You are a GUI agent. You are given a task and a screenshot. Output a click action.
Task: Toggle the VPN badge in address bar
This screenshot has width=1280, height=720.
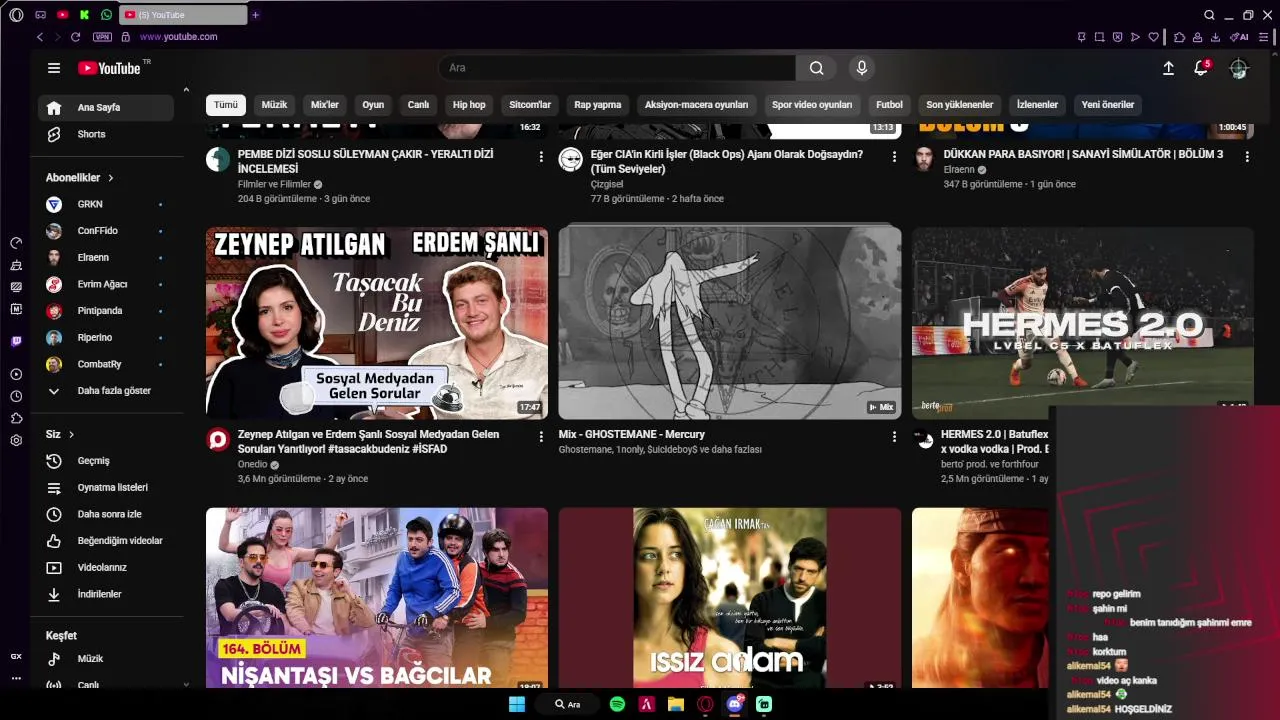click(x=102, y=37)
